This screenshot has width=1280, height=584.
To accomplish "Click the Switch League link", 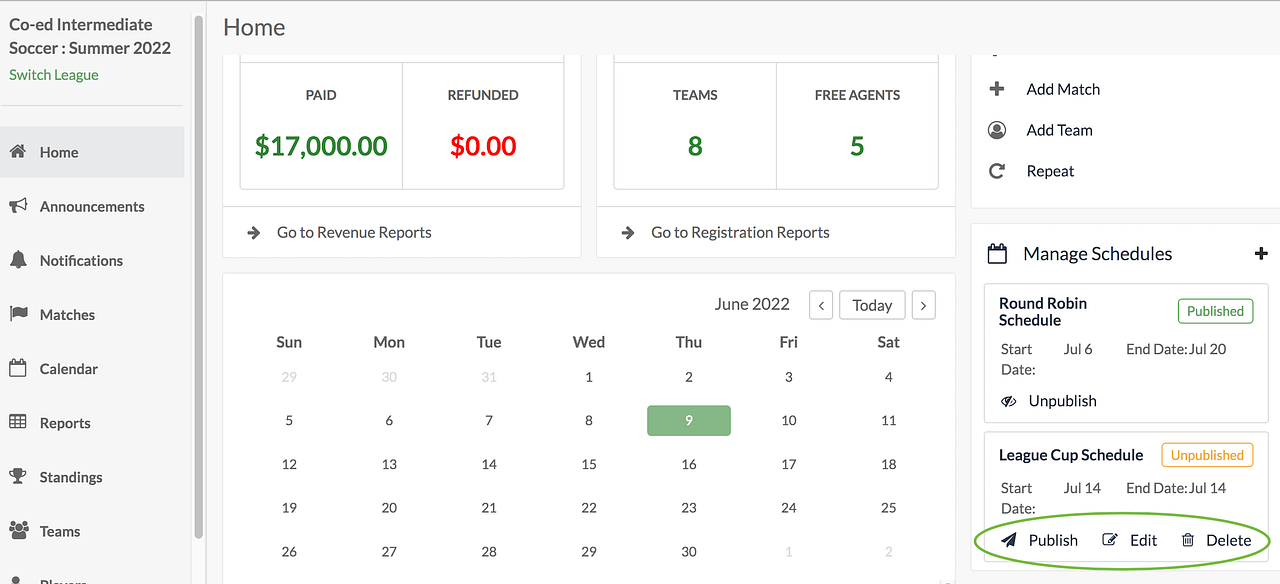I will click(54, 75).
